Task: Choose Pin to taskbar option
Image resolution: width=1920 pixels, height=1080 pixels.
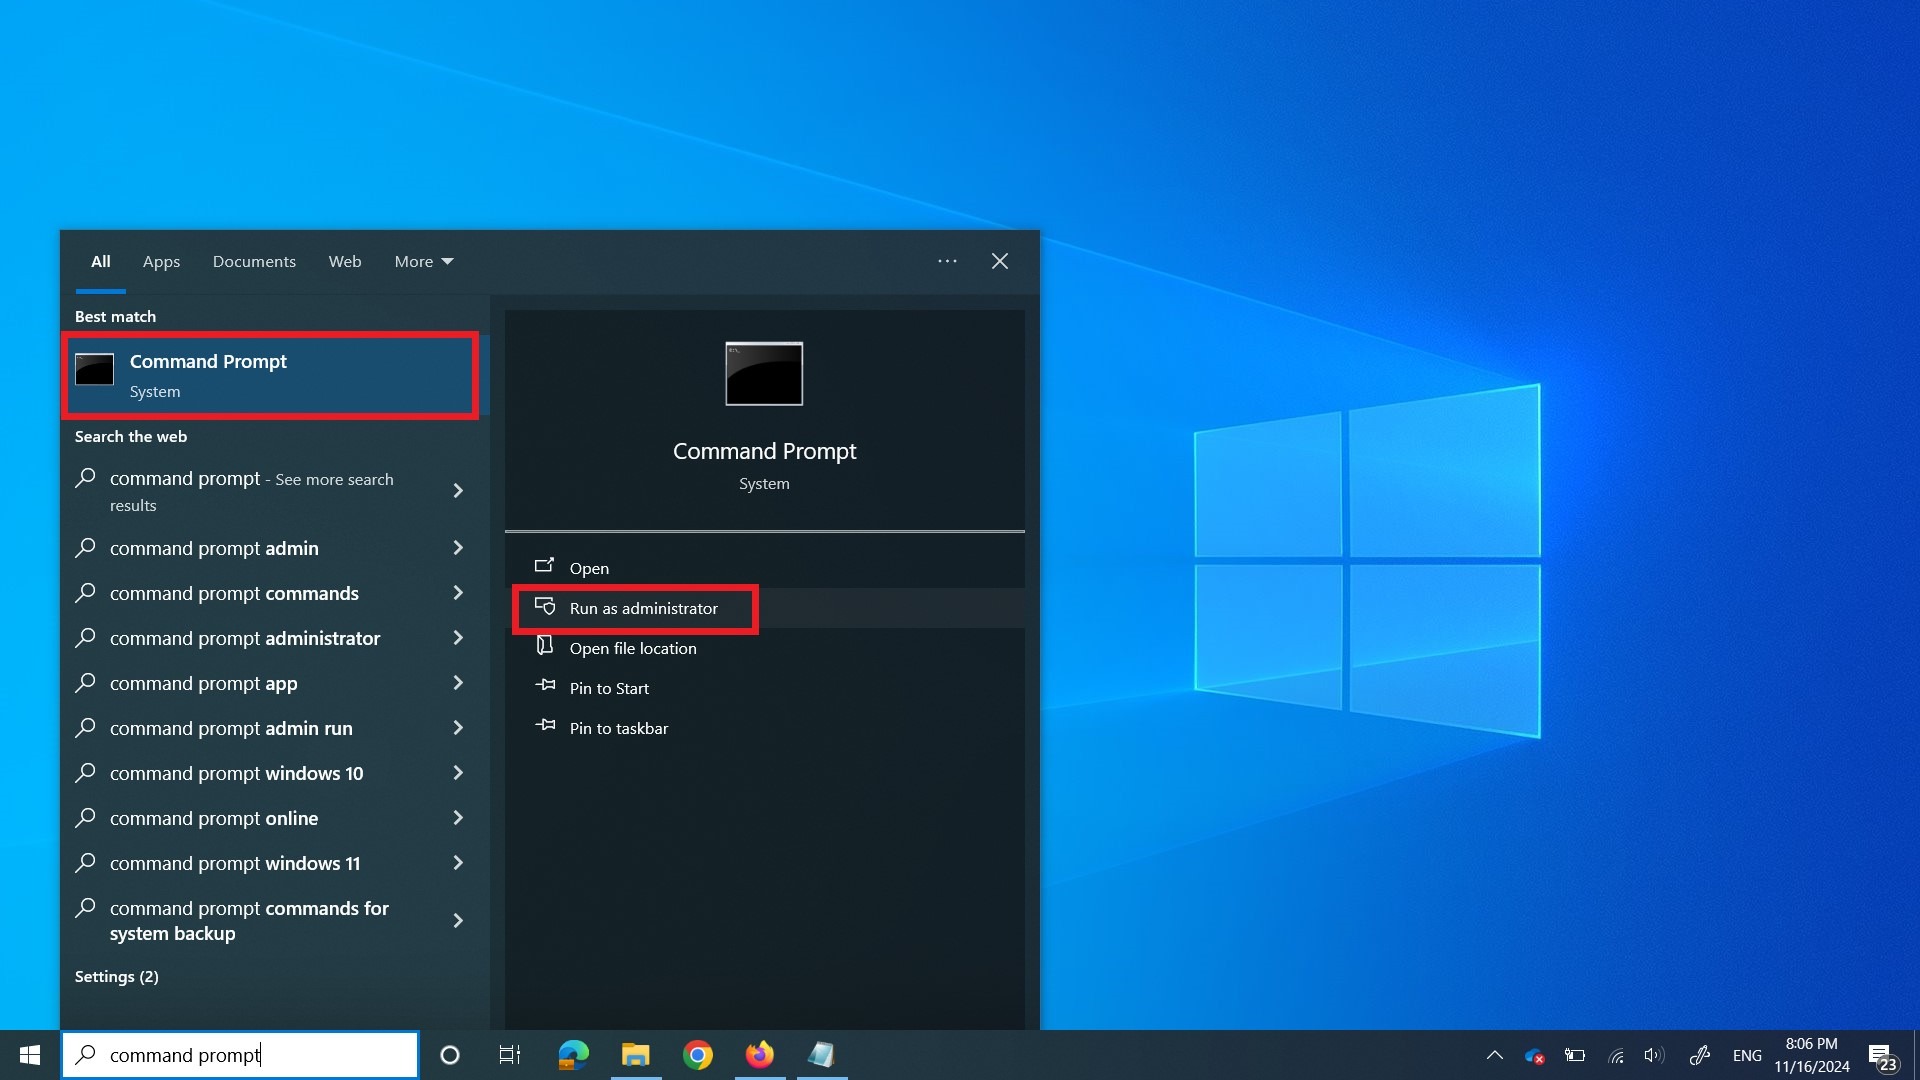Action: coord(618,729)
